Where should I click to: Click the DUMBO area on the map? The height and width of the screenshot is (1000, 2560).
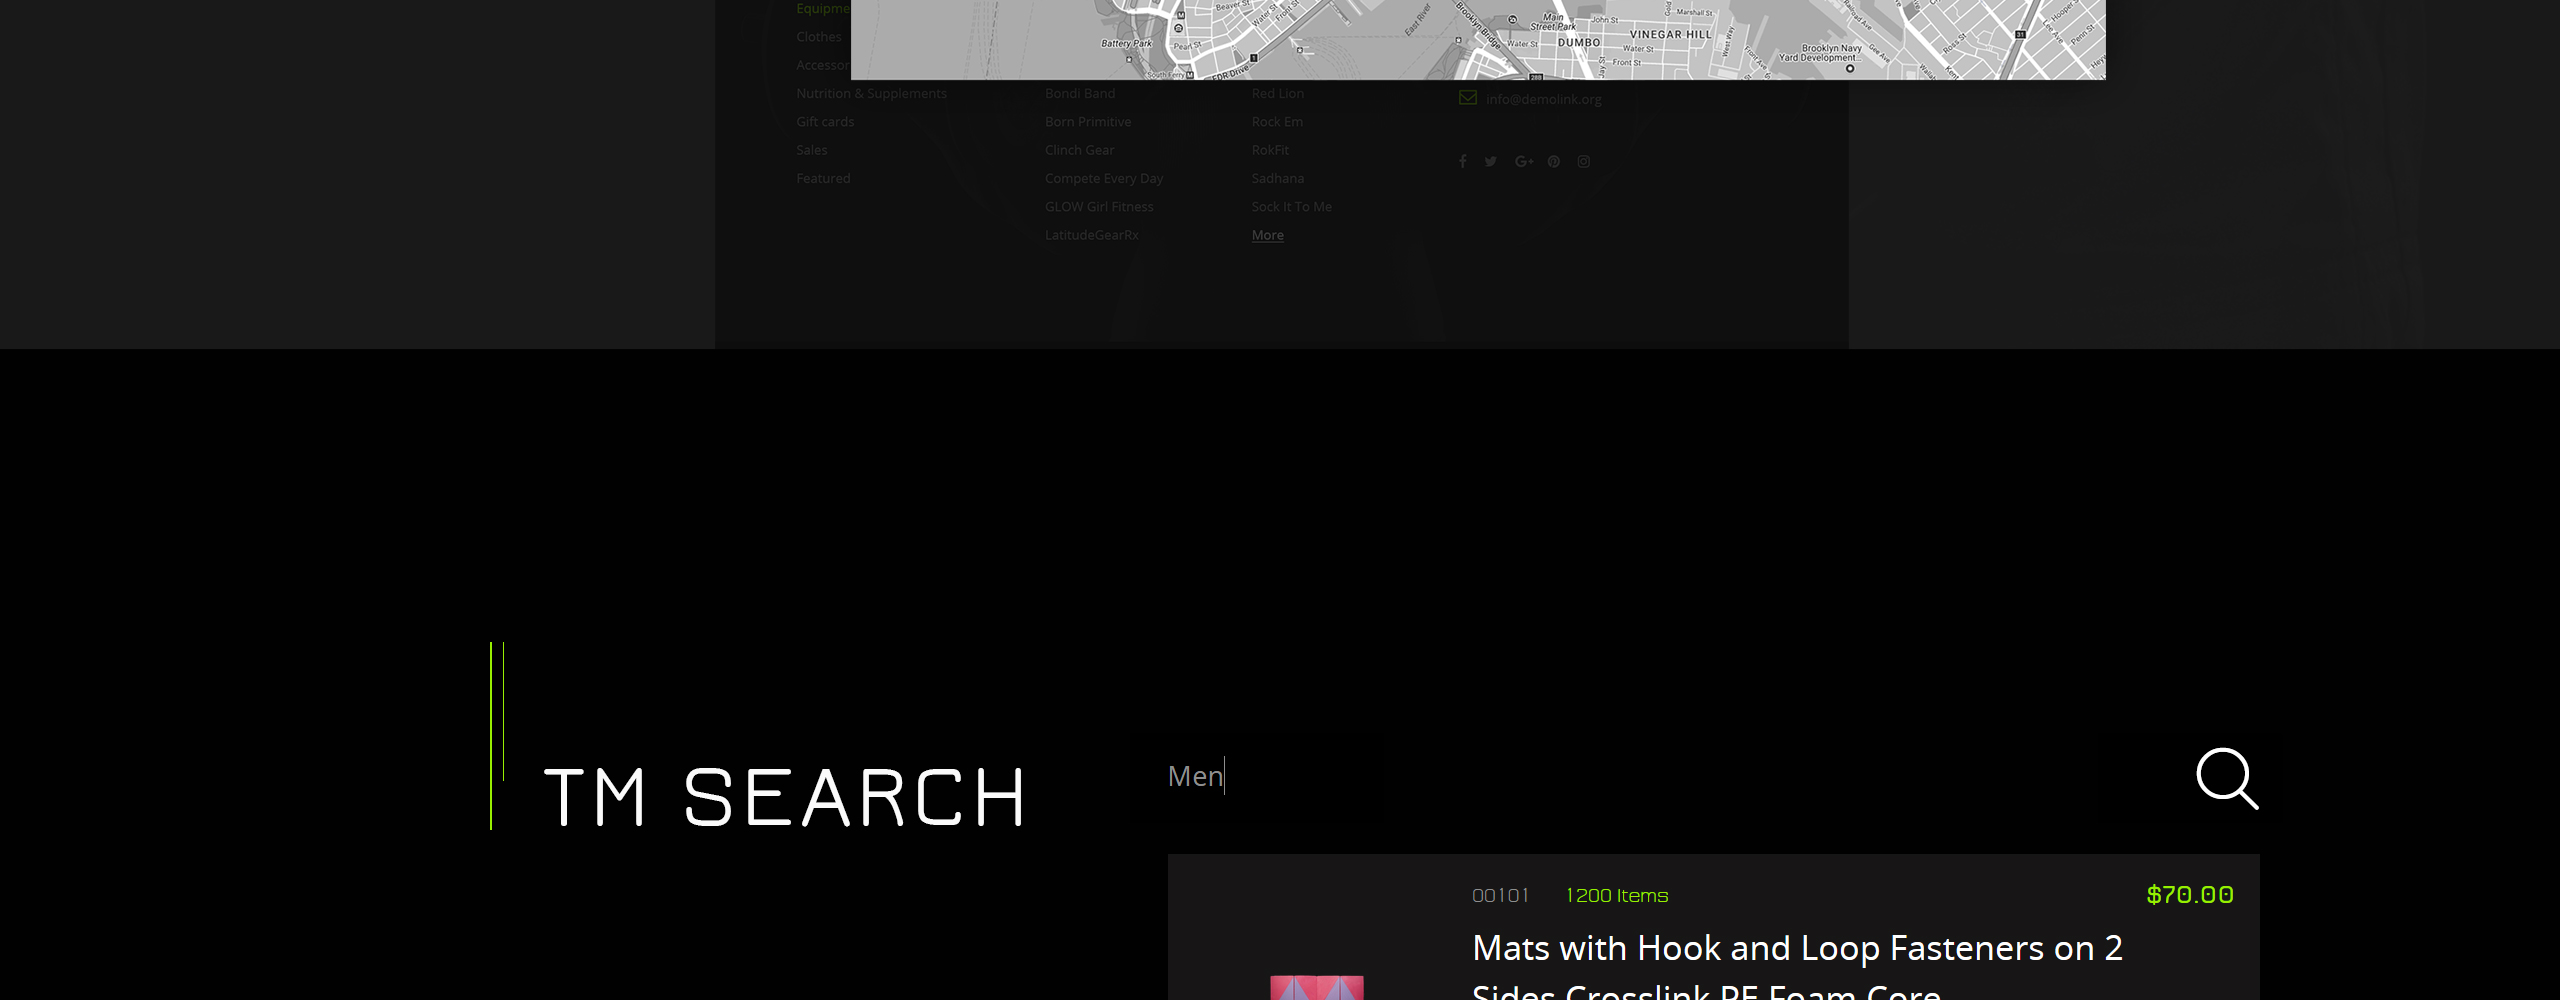click(x=1579, y=43)
